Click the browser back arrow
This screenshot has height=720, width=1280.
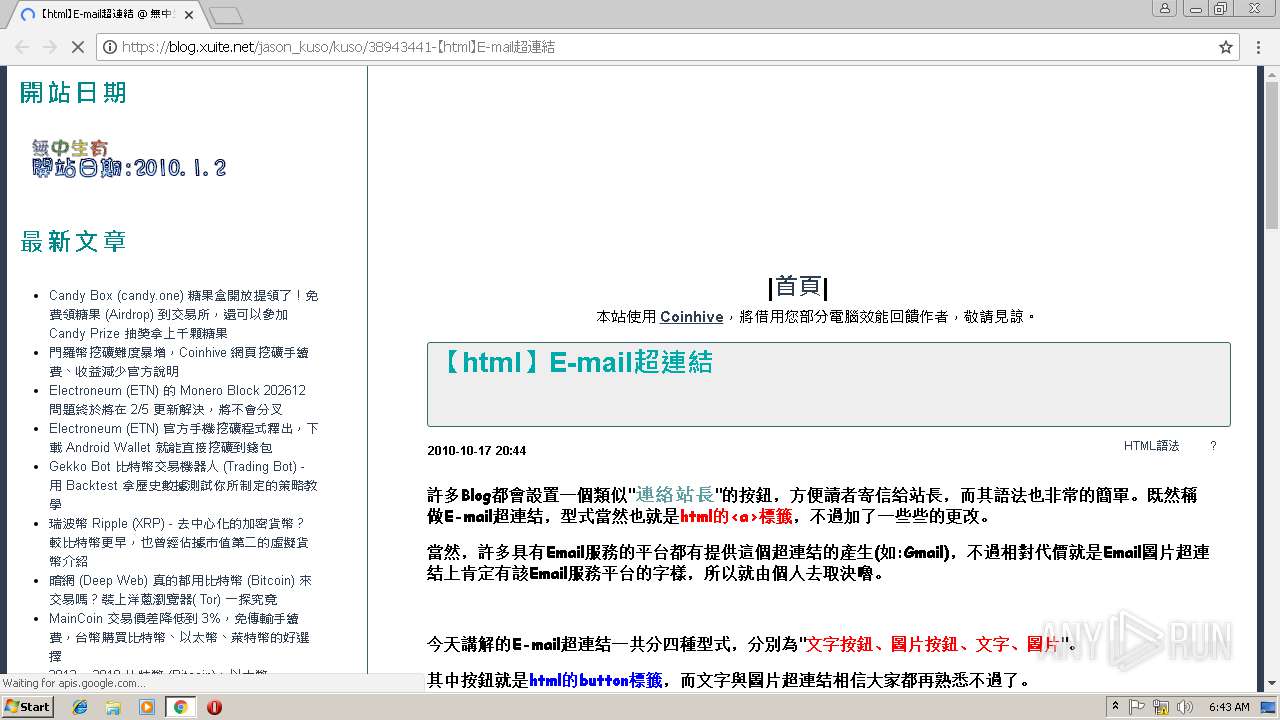point(22,47)
